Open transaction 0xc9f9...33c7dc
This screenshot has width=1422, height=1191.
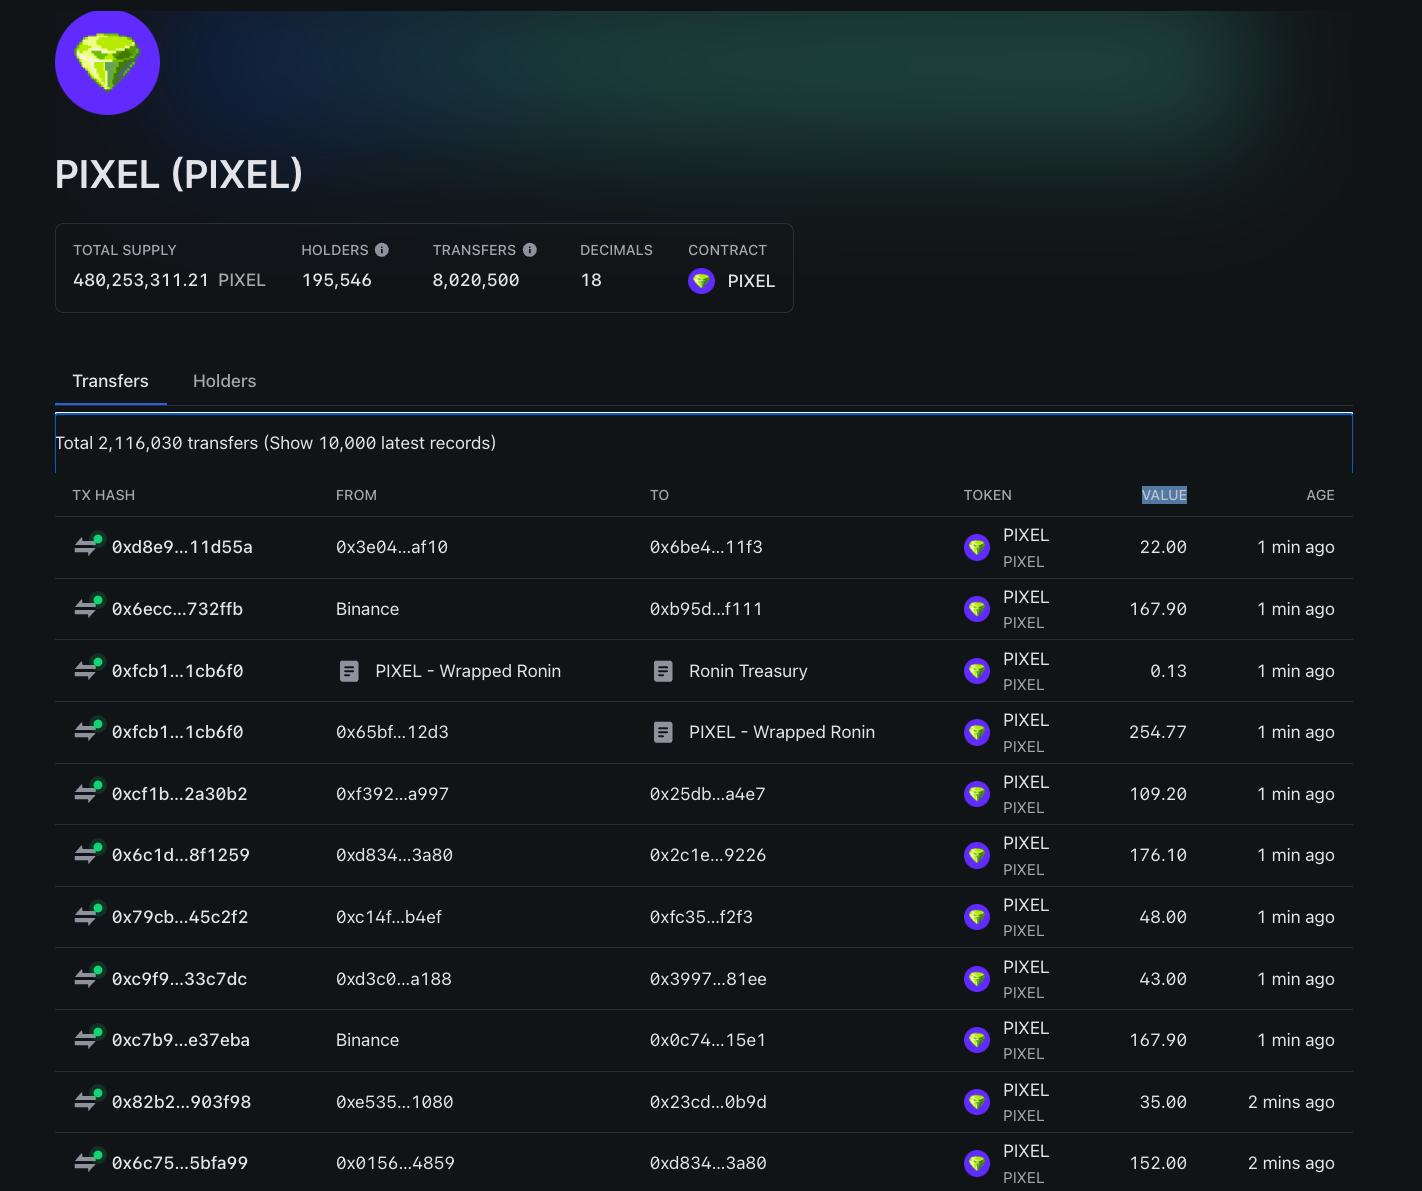pyautogui.click(x=179, y=979)
